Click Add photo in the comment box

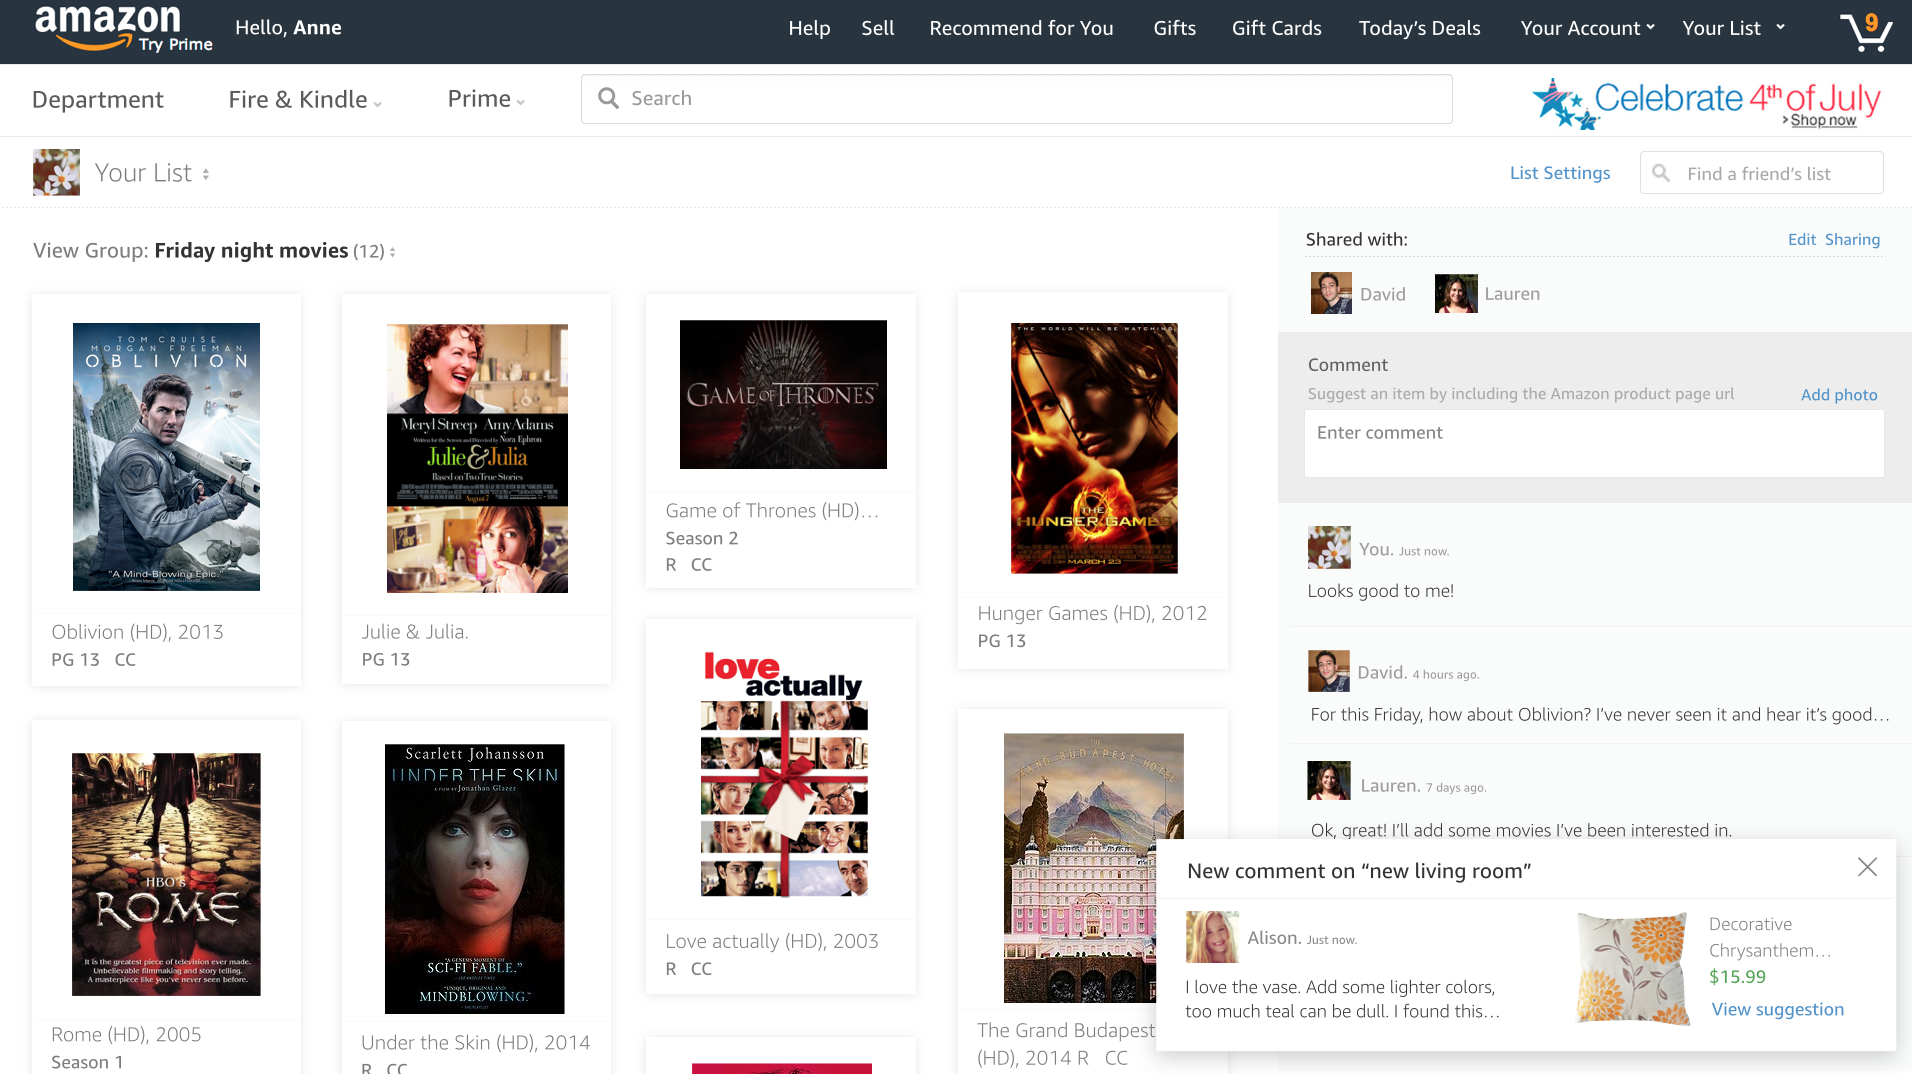pyautogui.click(x=1839, y=394)
